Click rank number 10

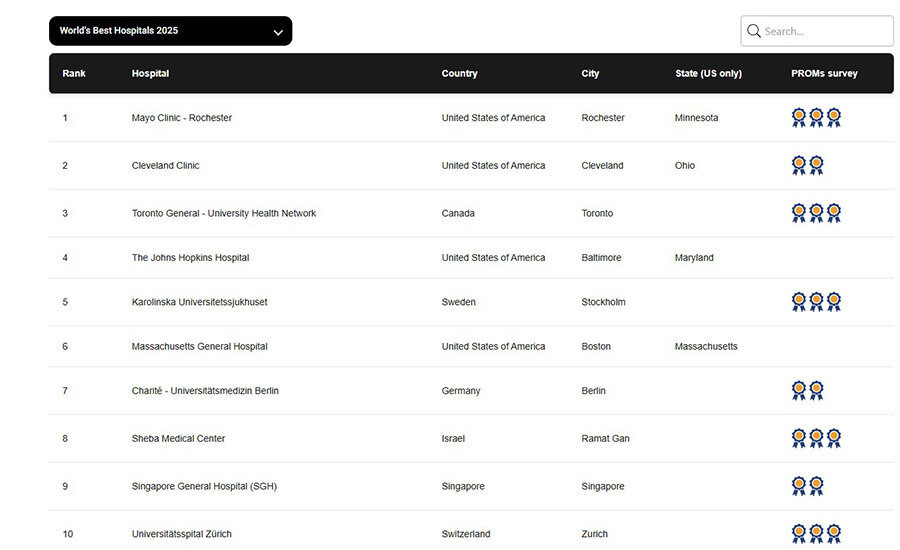pyautogui.click(x=68, y=534)
